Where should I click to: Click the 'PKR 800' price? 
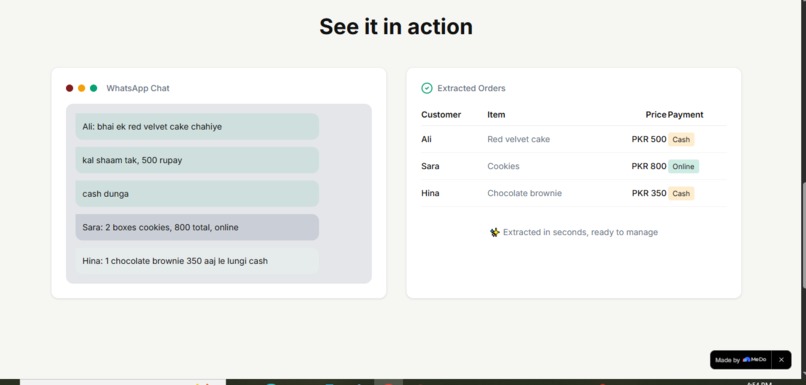tap(649, 166)
